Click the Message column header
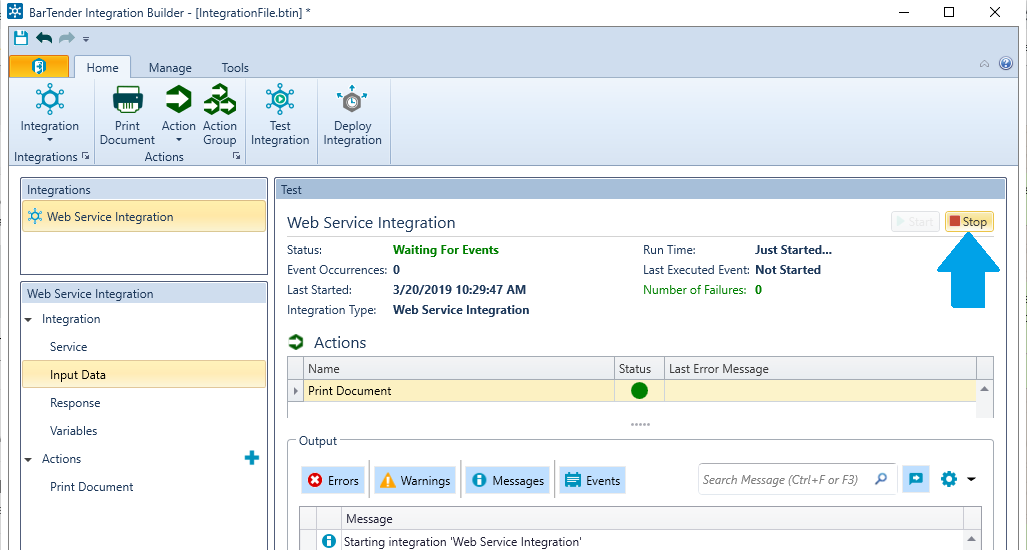The image size is (1027, 550). [652, 519]
